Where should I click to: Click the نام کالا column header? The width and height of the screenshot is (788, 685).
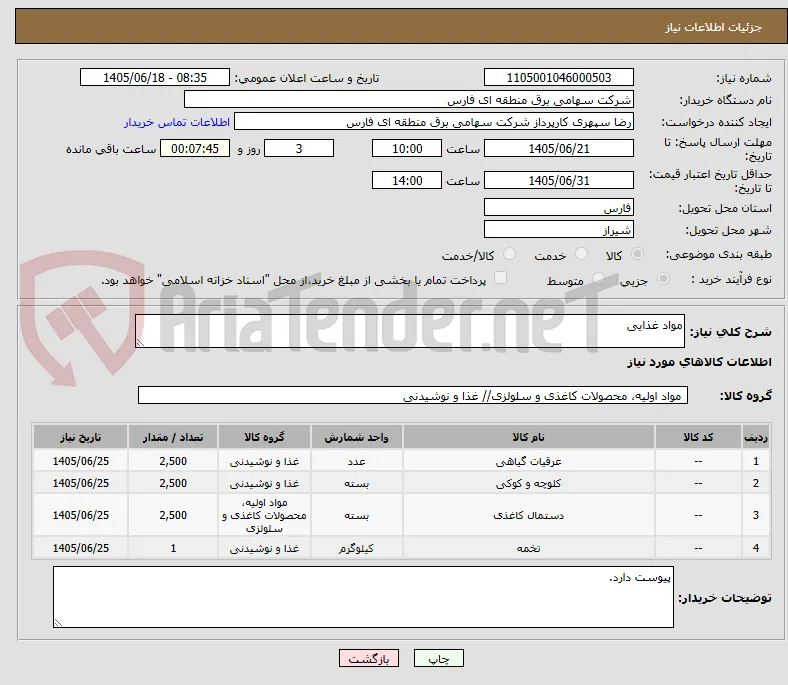[x=529, y=437]
